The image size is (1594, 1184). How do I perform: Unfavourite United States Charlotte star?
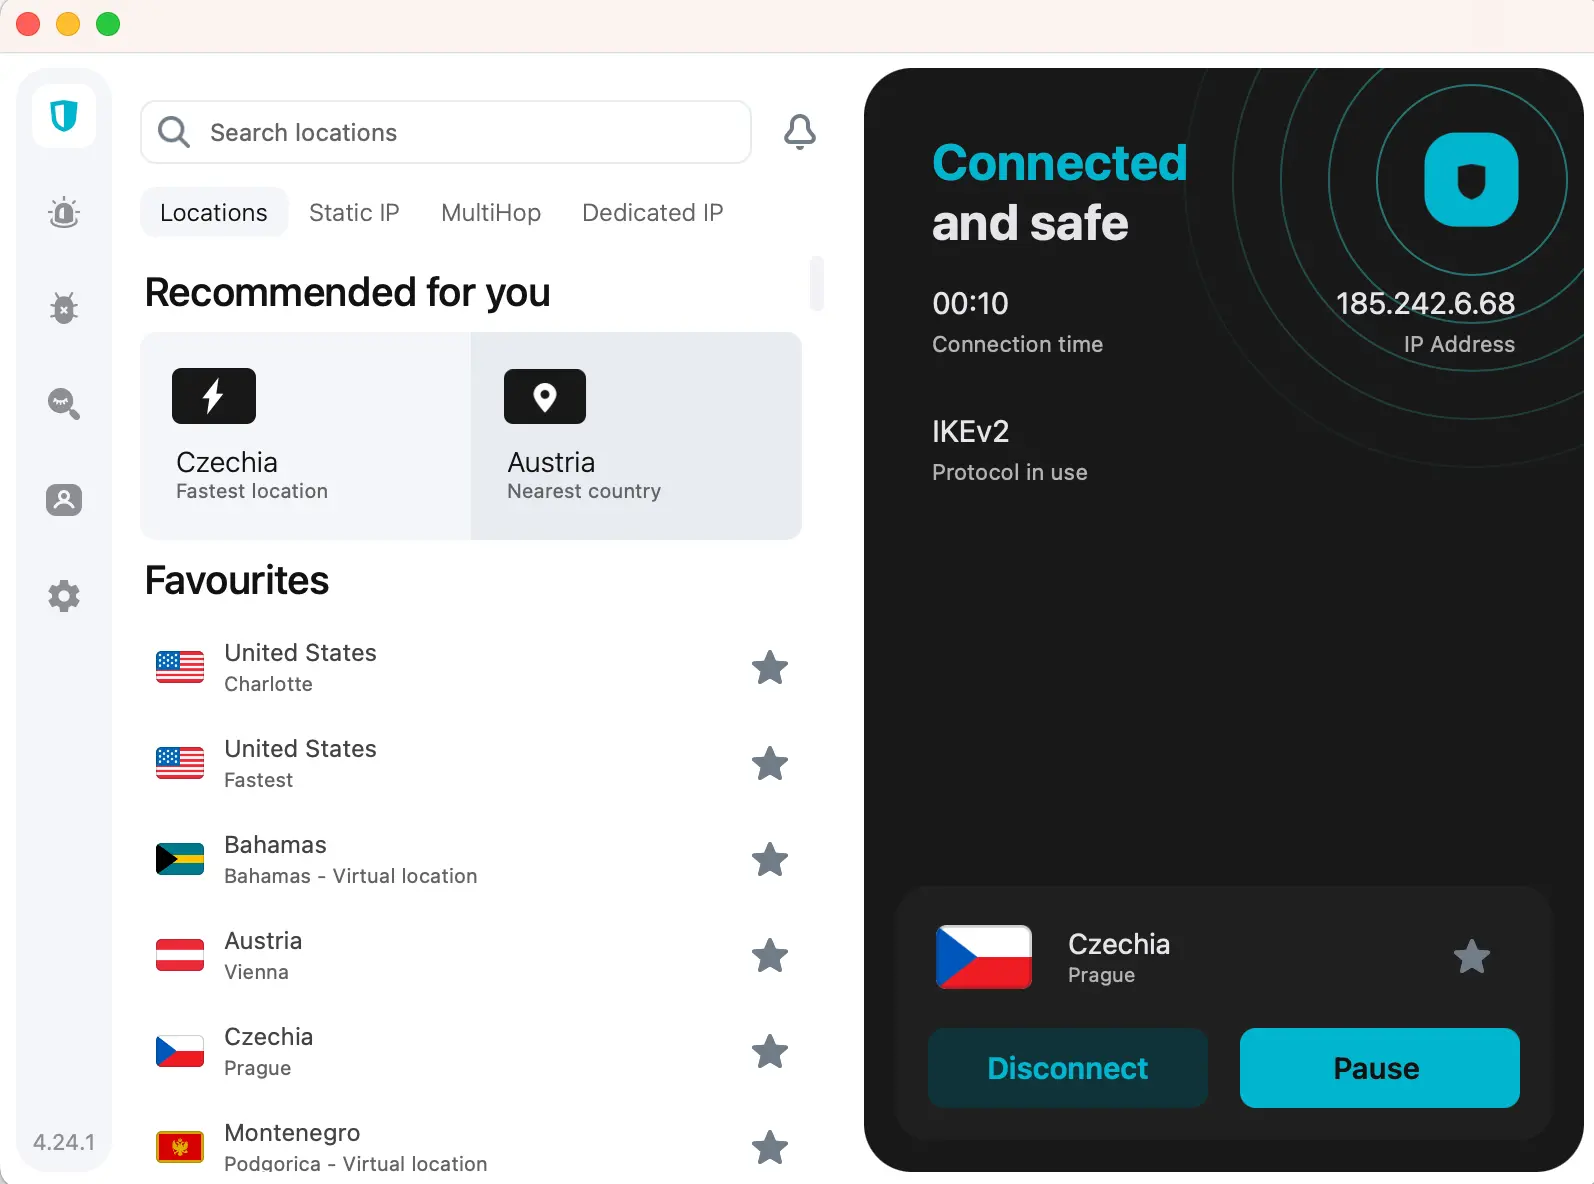point(770,668)
